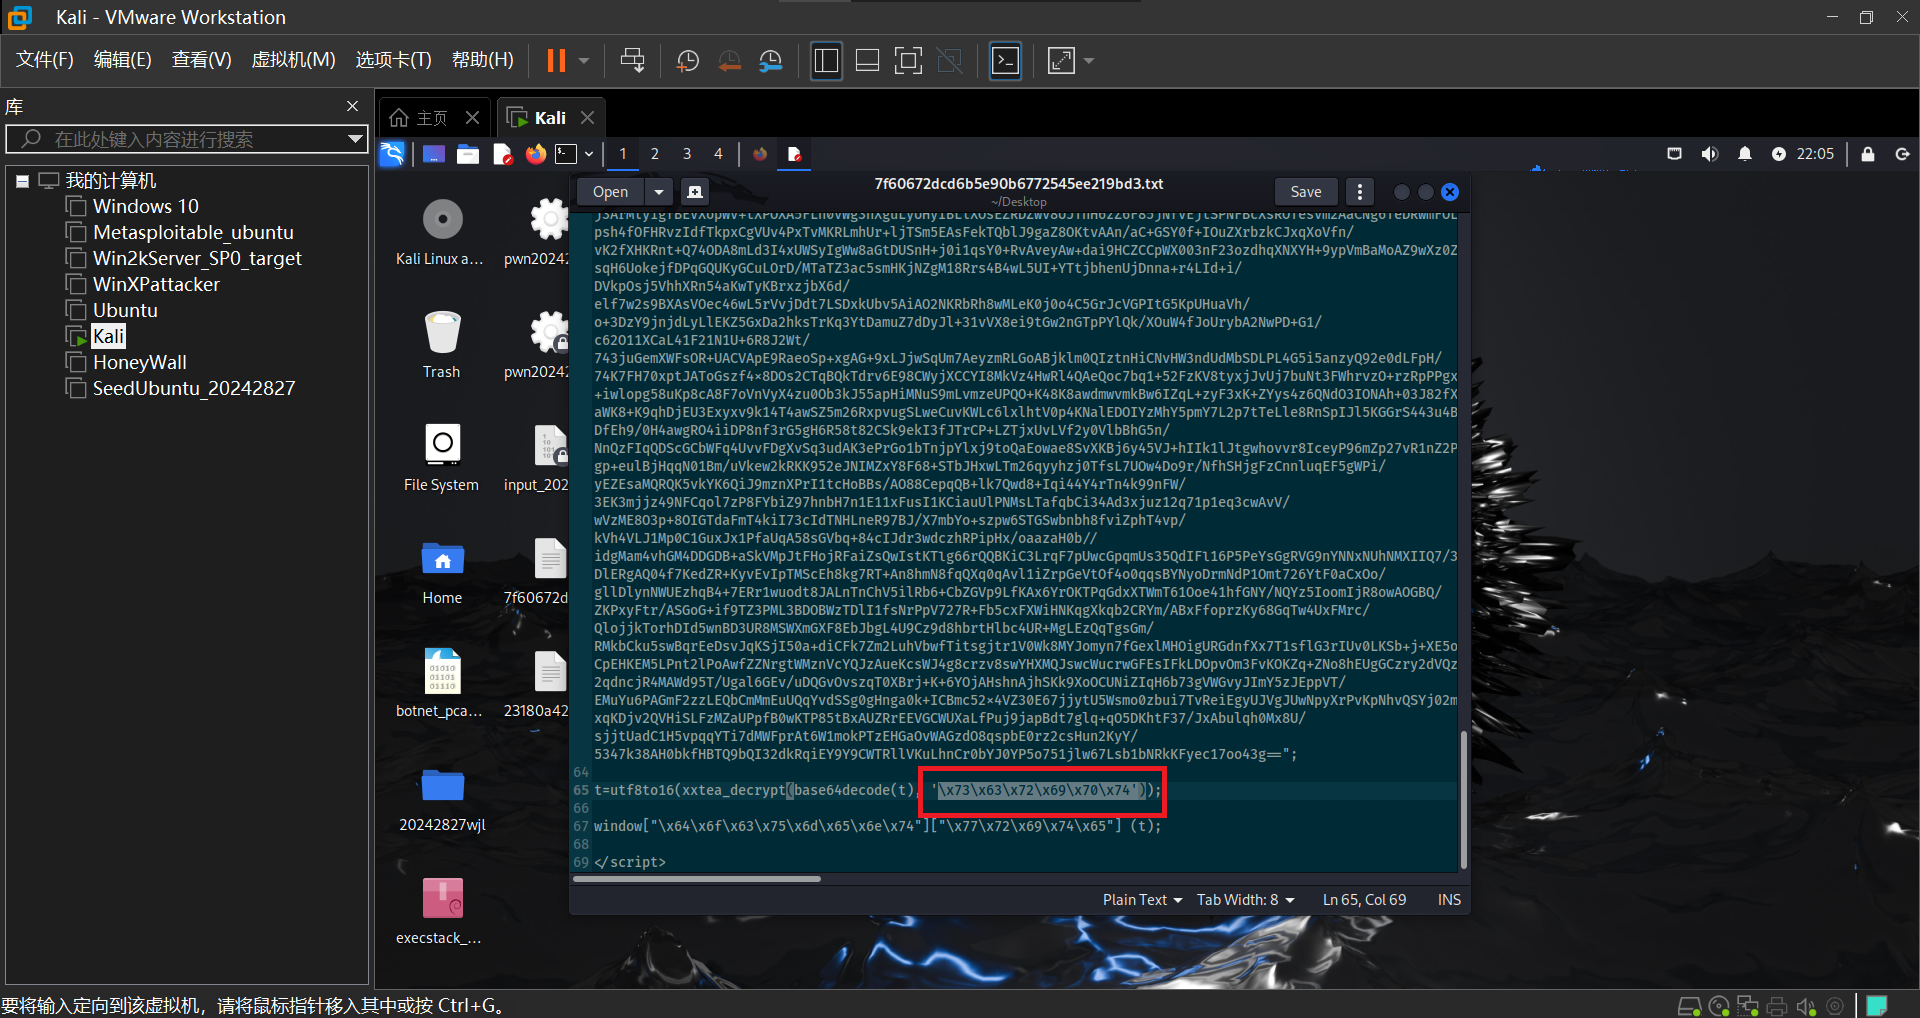
Task: Click the Open button in text editor
Action: (610, 192)
